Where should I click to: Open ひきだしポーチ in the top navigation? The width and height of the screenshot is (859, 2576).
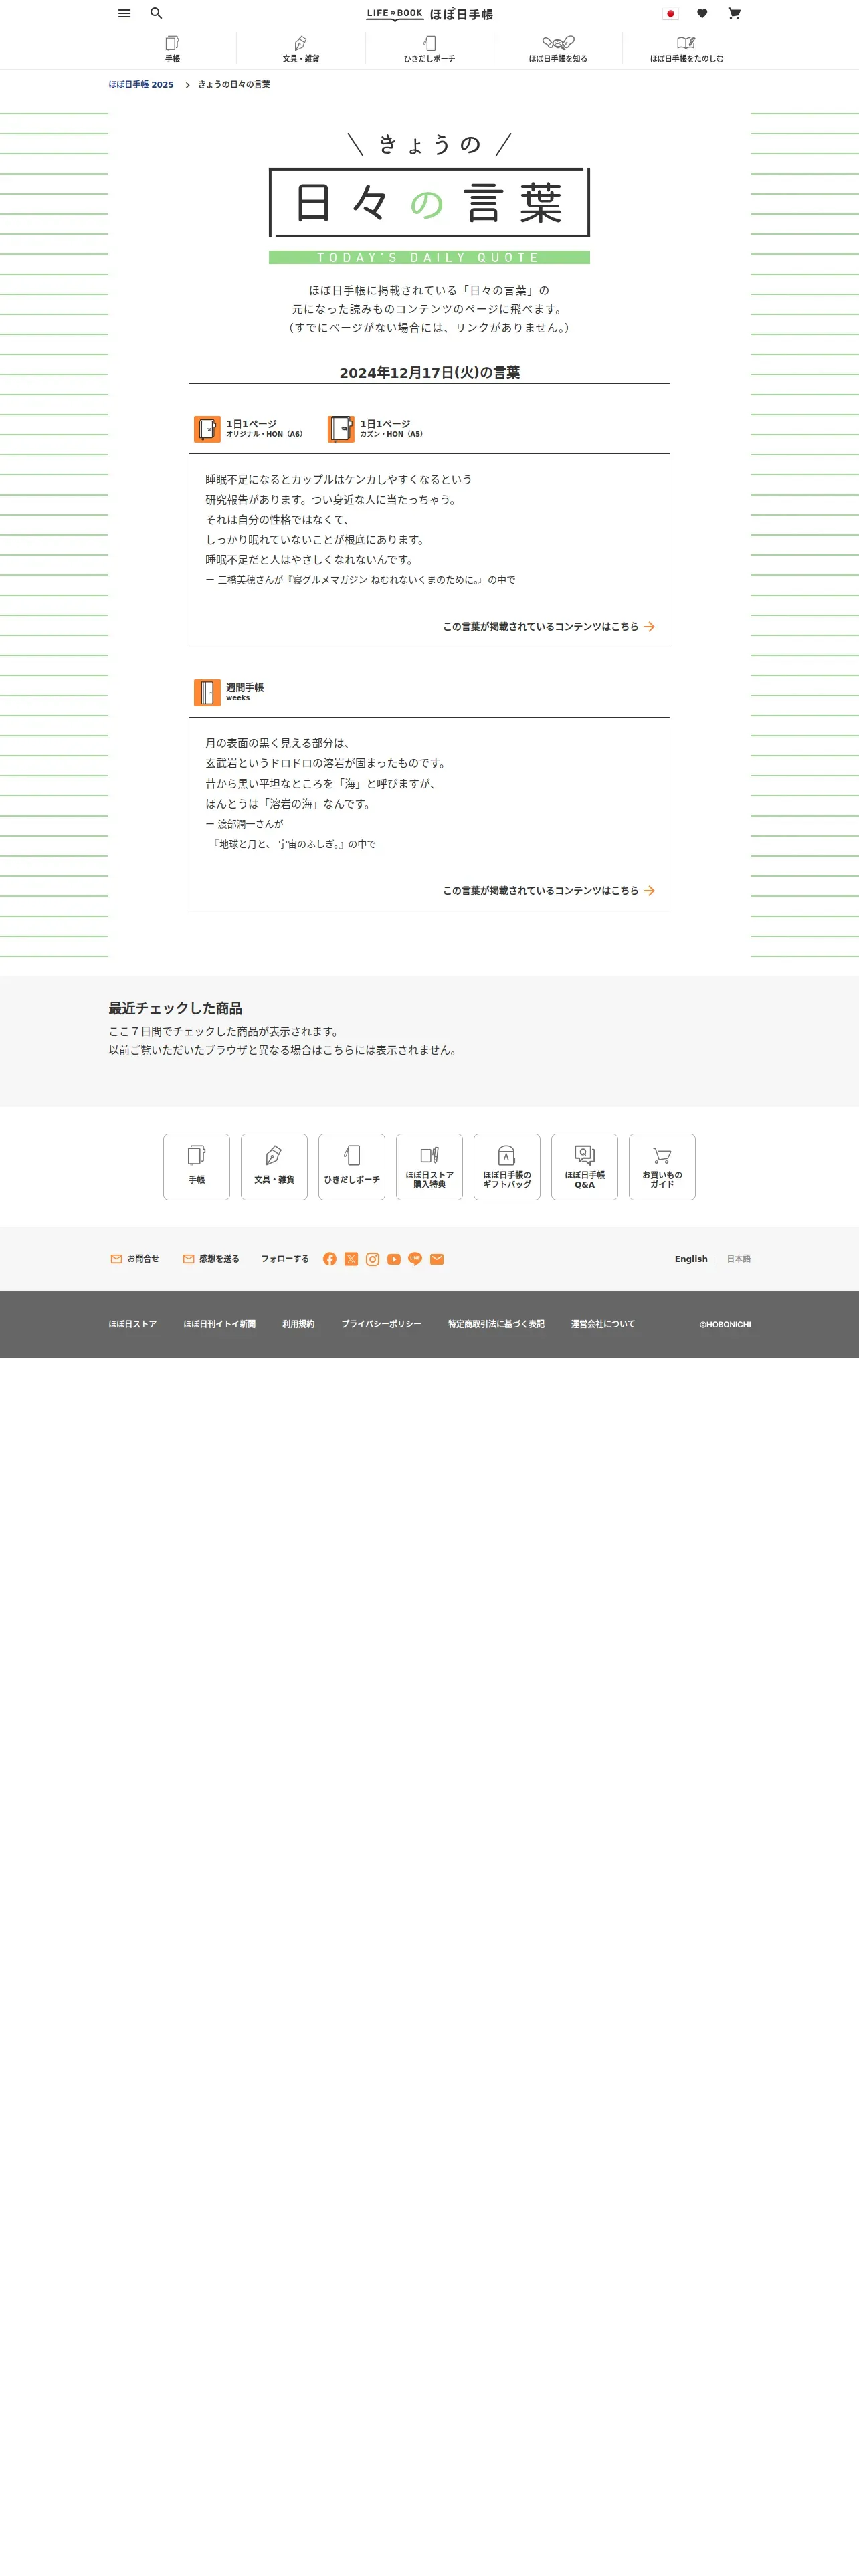point(430,49)
